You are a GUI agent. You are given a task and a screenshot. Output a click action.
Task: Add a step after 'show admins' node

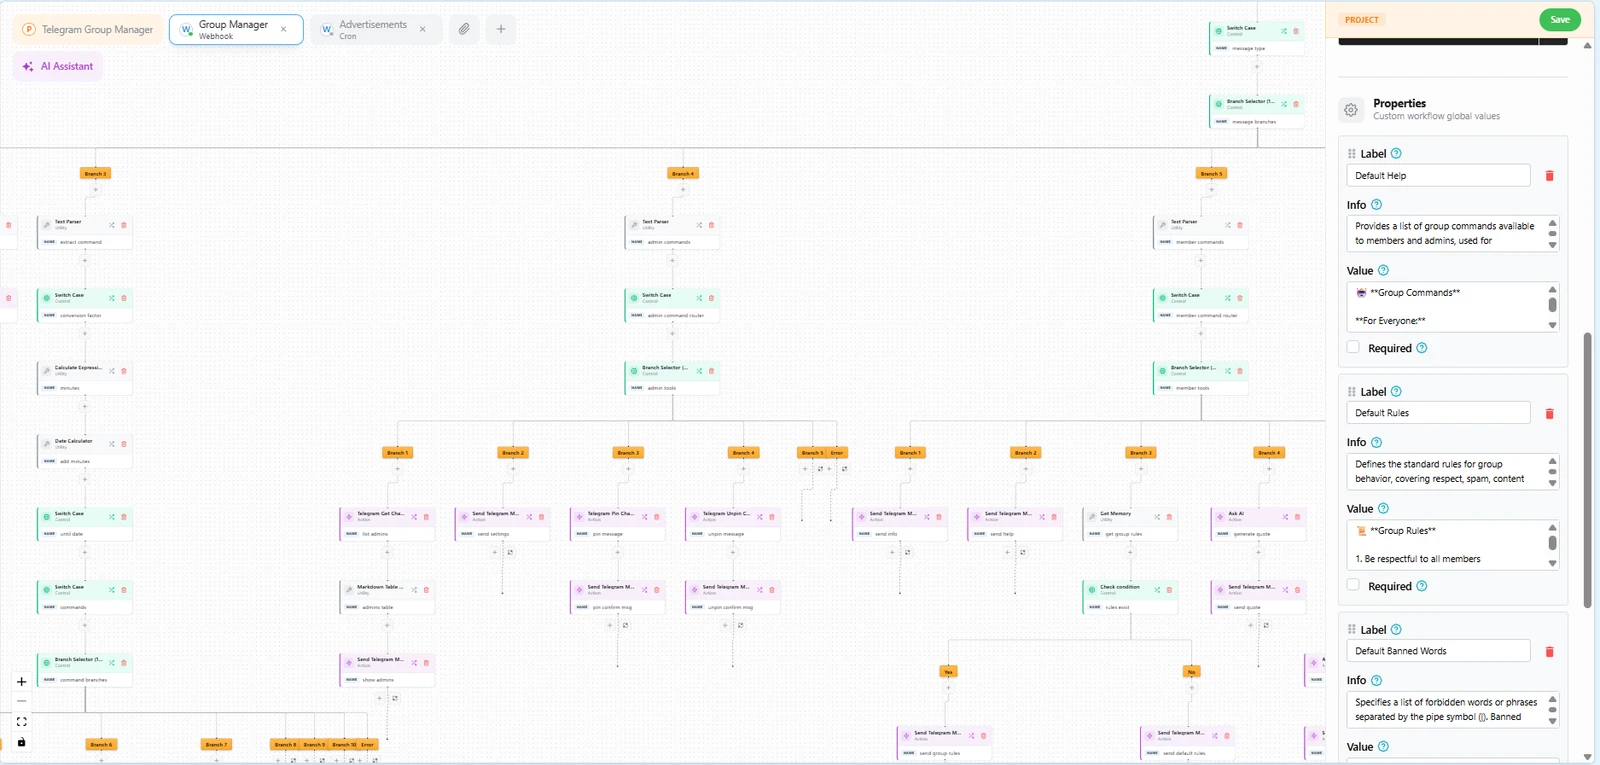[x=380, y=698]
